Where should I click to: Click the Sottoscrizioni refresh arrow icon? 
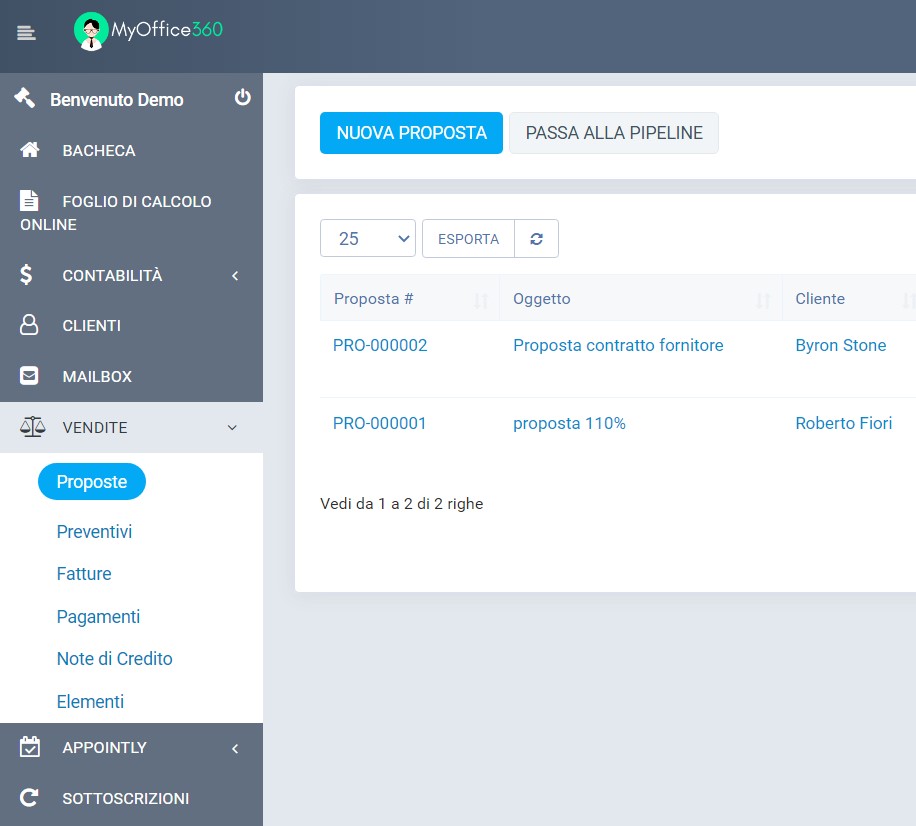point(29,797)
